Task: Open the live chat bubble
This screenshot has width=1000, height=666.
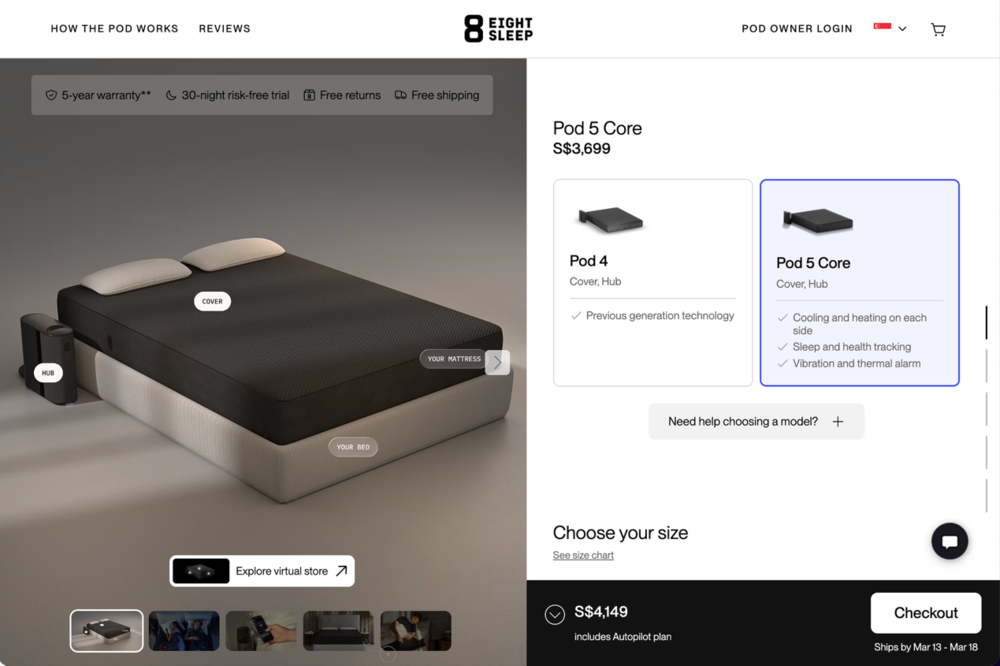Action: 949,541
